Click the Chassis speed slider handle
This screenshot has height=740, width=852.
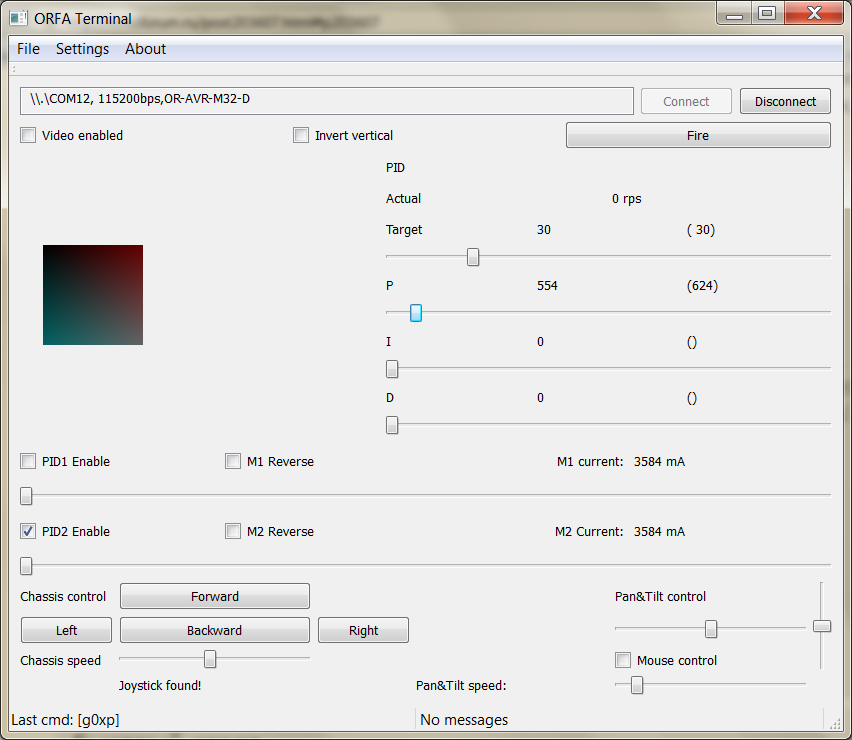pyautogui.click(x=210, y=659)
